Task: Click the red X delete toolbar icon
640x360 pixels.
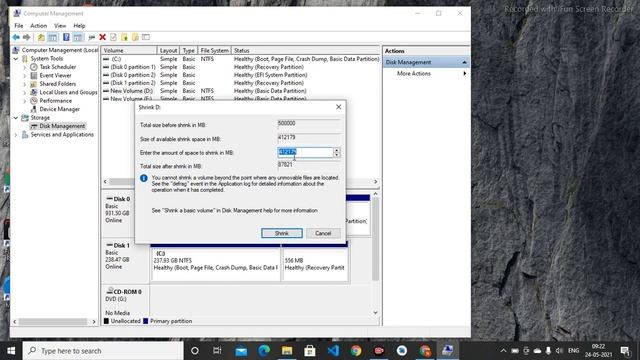Action: pyautogui.click(x=102, y=38)
